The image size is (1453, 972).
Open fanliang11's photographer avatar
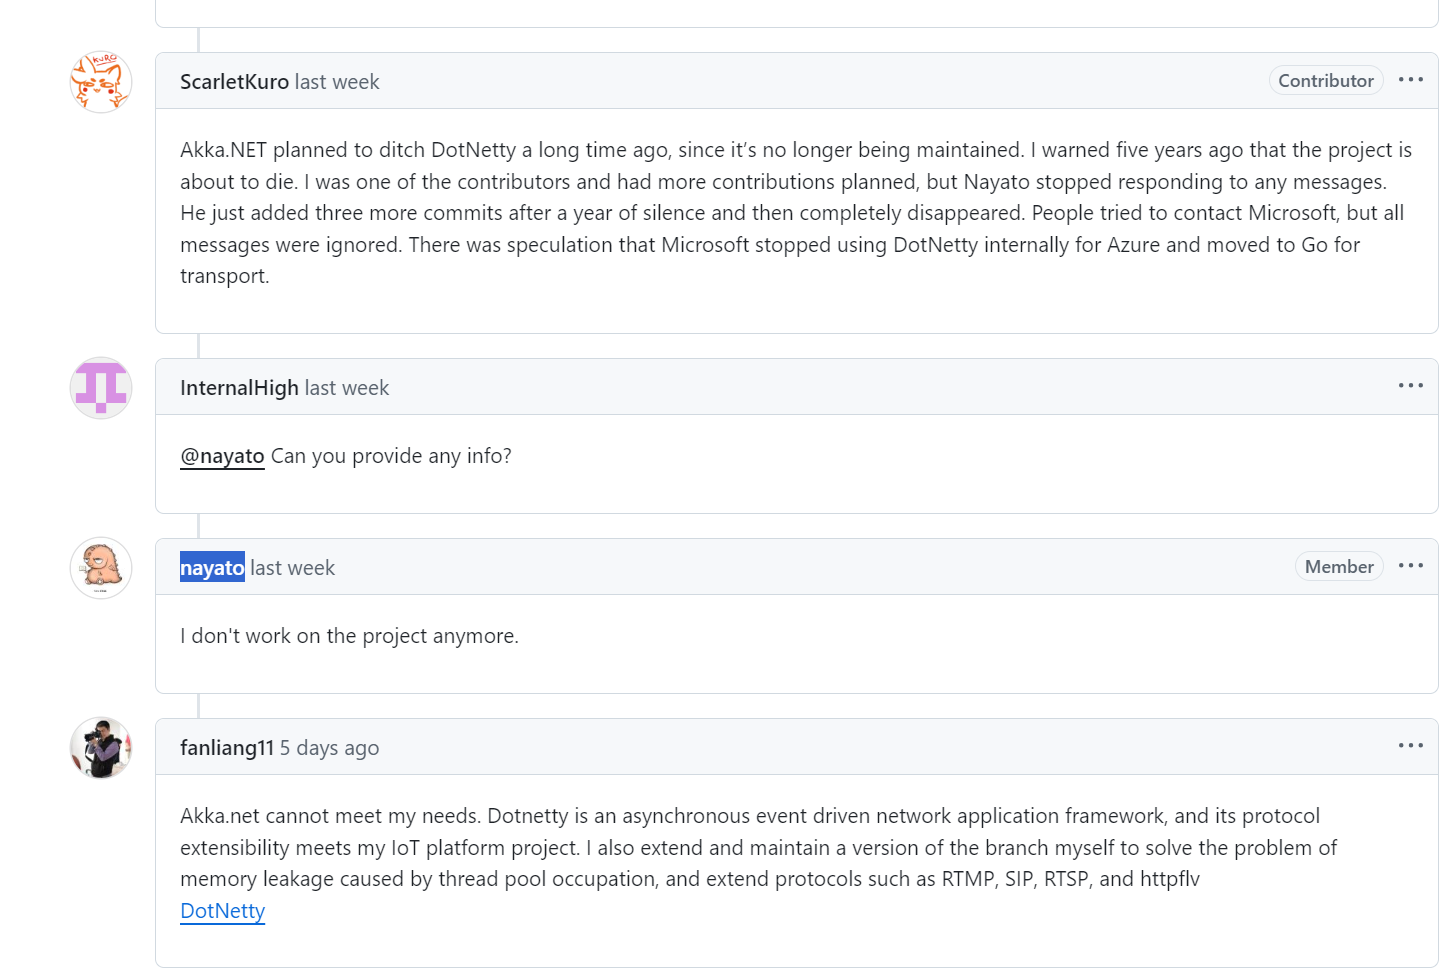coord(101,748)
